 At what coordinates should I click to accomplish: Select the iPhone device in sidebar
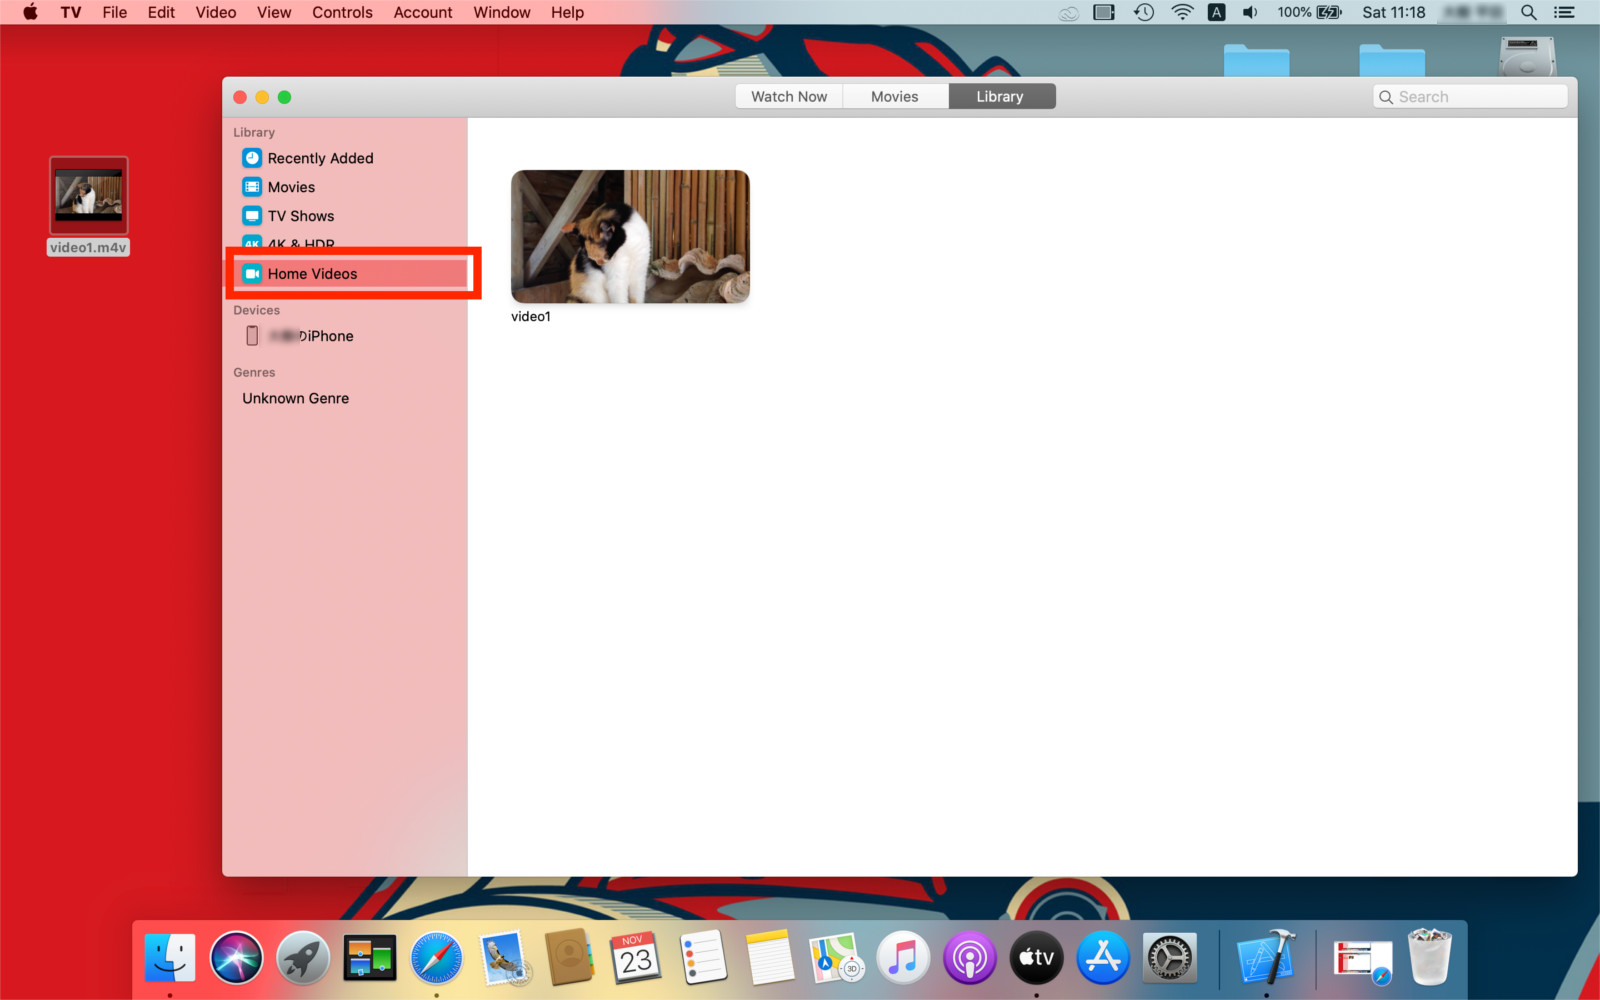[x=310, y=336]
